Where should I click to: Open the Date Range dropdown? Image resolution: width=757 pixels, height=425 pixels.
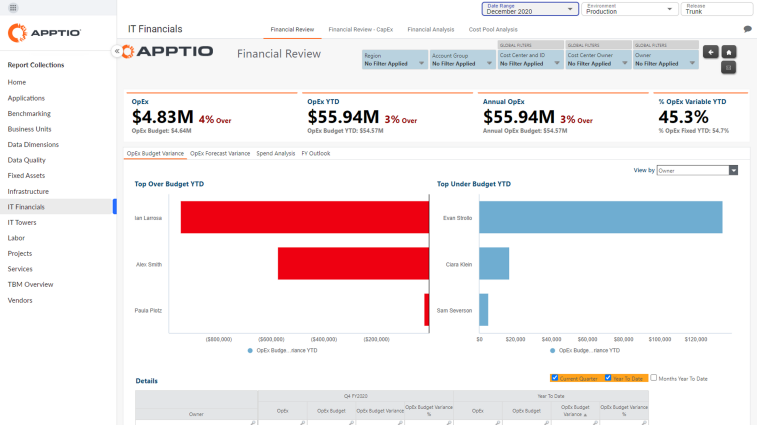[530, 9]
